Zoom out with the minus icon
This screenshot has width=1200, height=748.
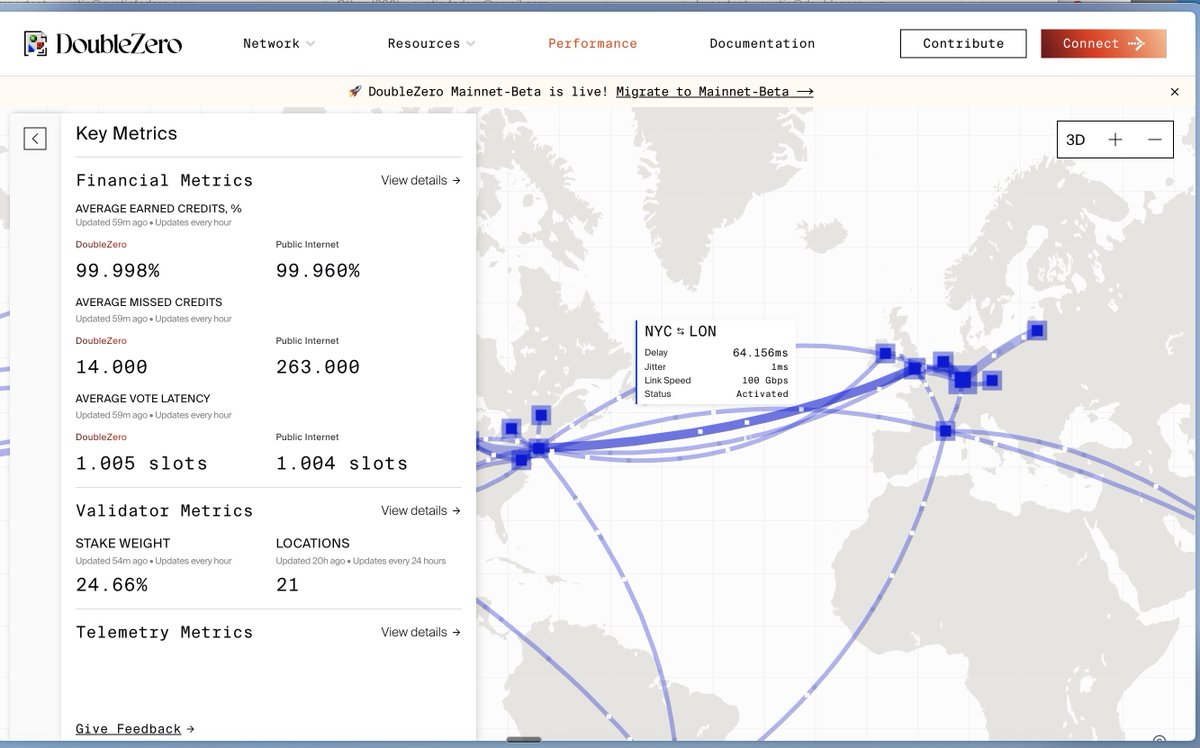(x=1155, y=140)
